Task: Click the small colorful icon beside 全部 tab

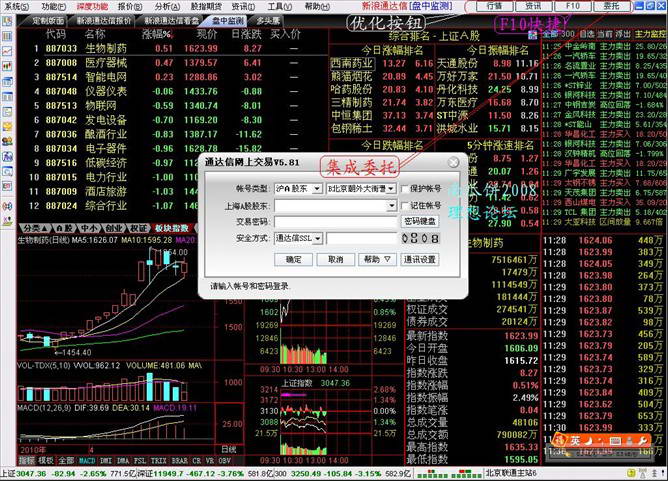Action: pos(533,35)
